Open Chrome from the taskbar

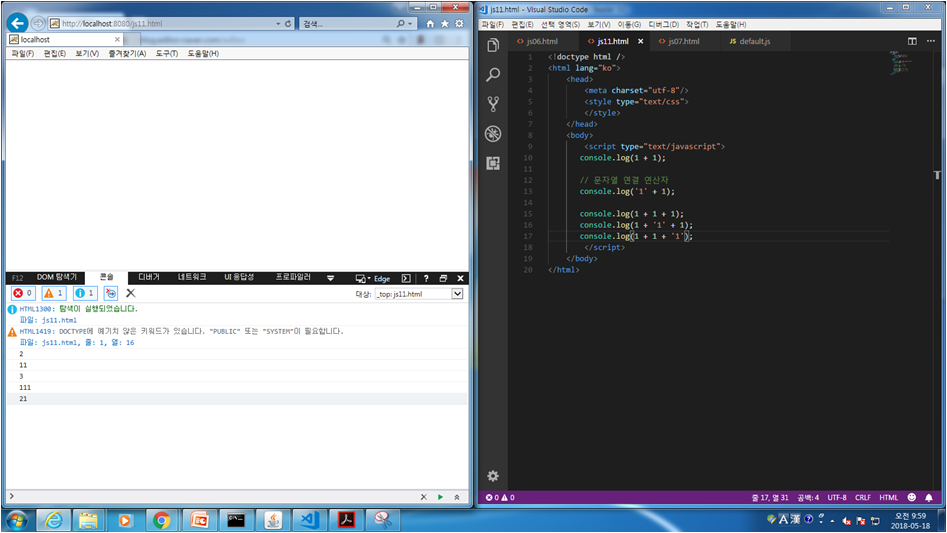pos(161,520)
